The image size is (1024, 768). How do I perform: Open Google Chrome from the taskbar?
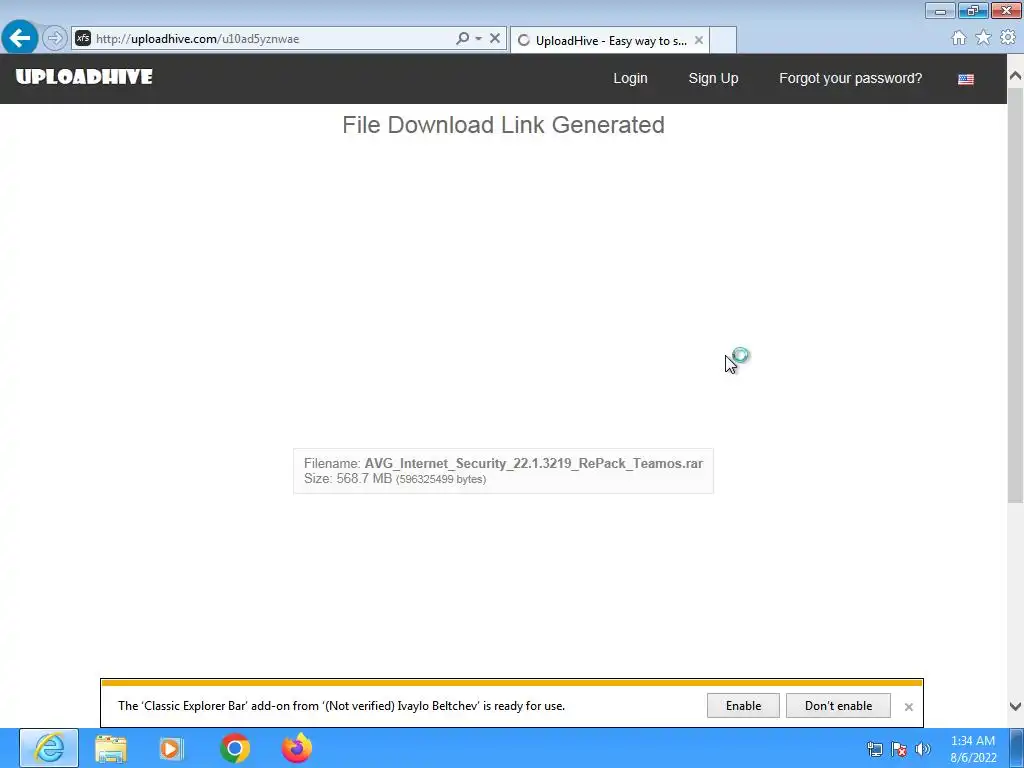234,748
